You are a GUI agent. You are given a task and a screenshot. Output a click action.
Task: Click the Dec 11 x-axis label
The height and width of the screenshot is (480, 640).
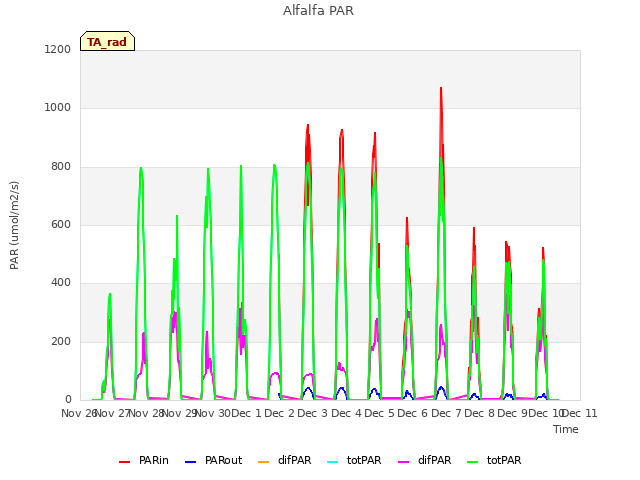click(580, 413)
